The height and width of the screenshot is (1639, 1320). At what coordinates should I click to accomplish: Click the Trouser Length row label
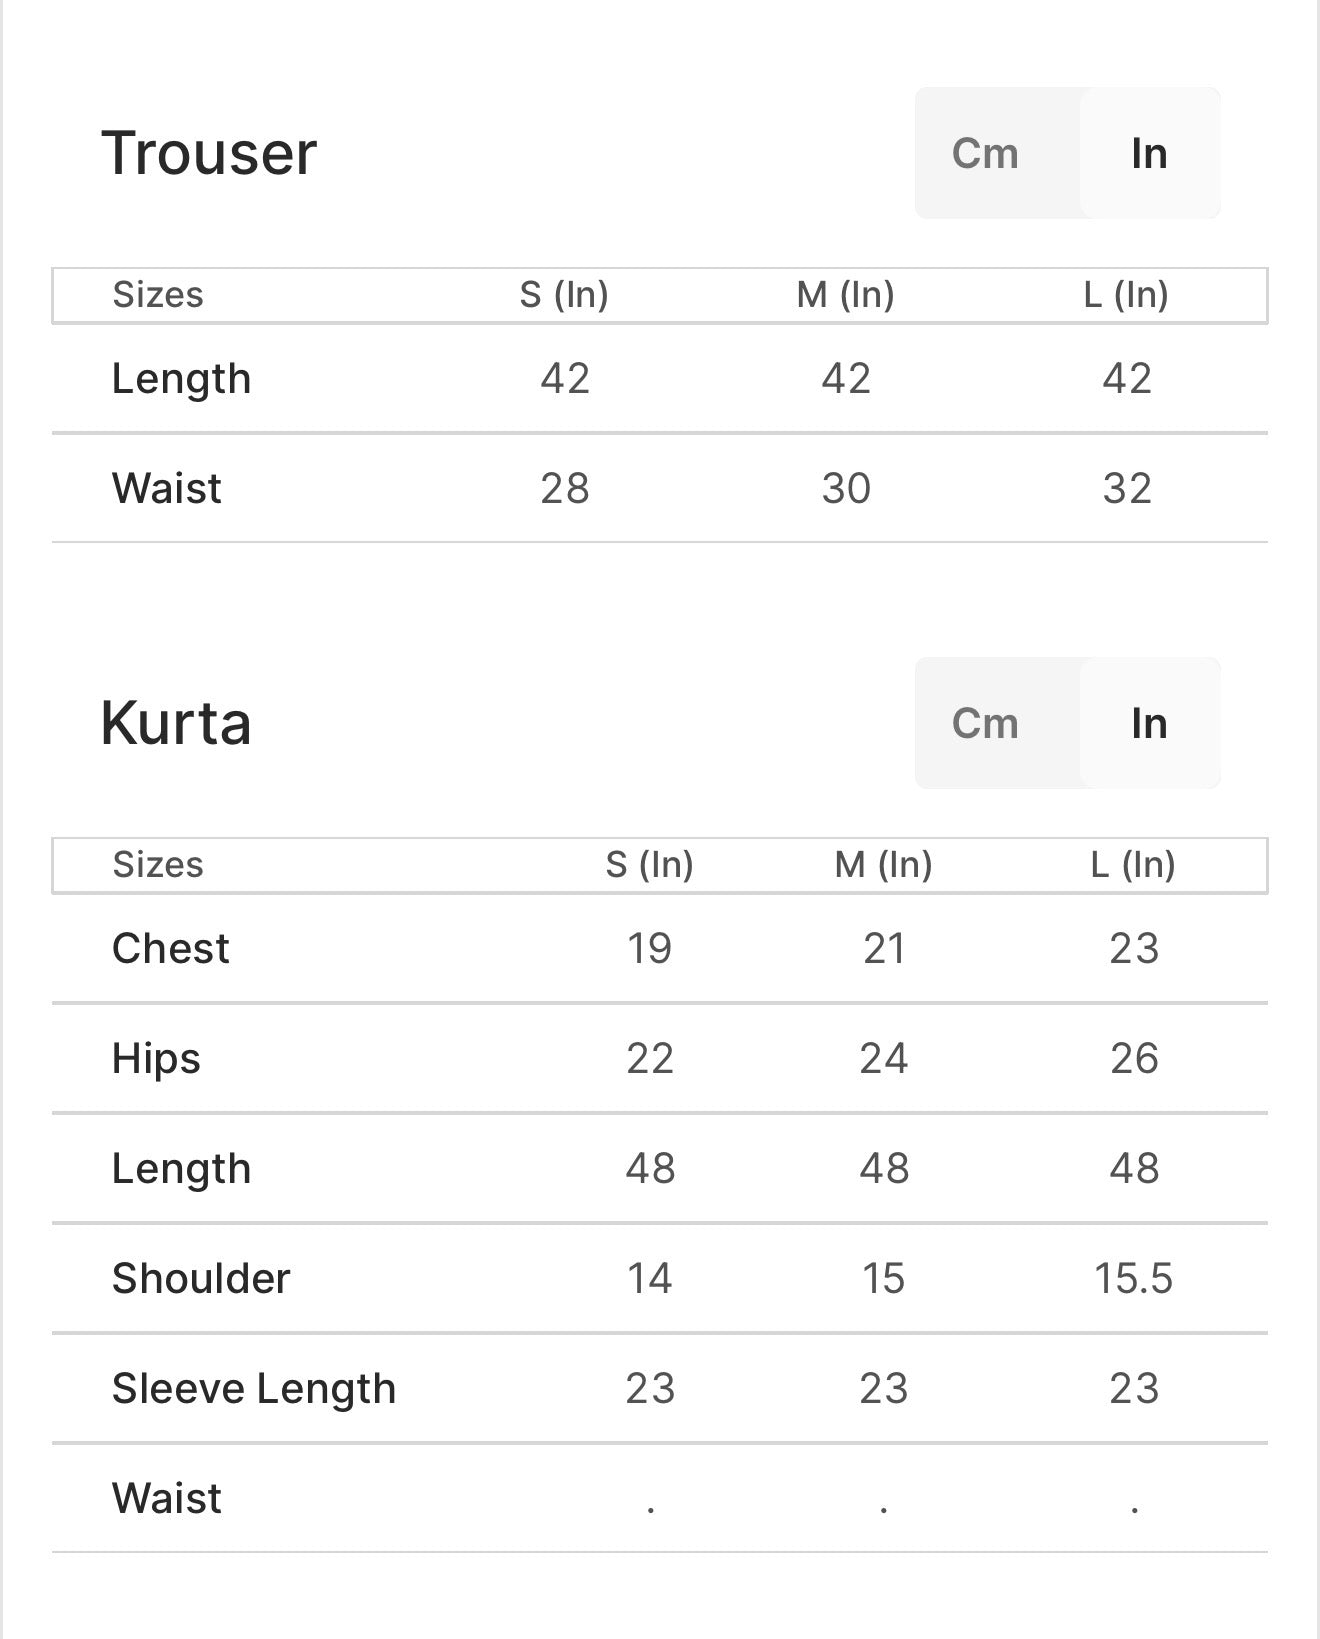tap(181, 379)
